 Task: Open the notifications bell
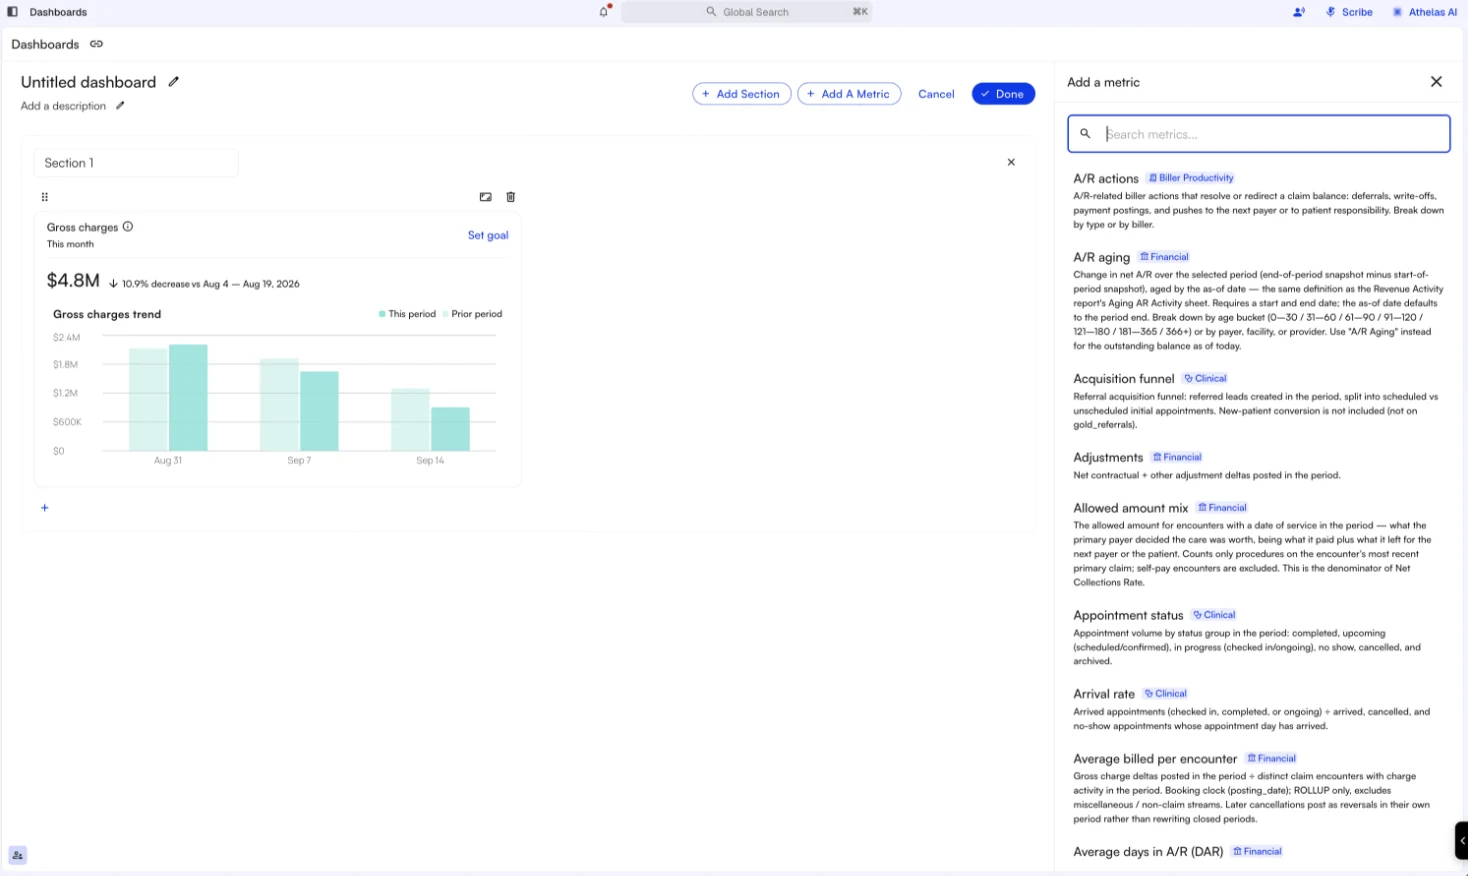(604, 12)
